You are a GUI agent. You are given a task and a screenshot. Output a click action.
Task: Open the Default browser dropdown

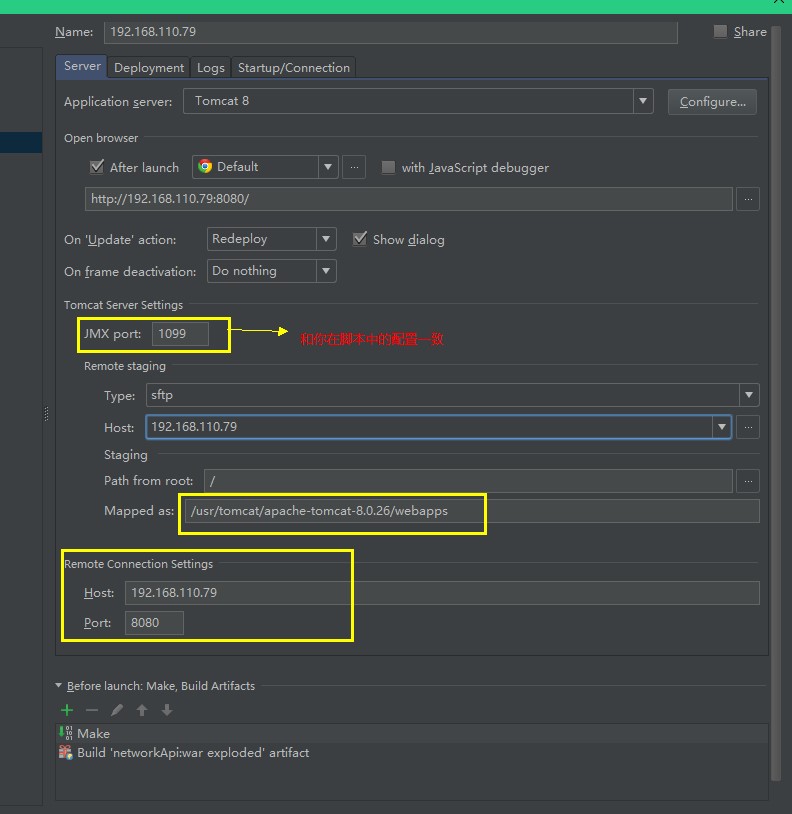[327, 167]
